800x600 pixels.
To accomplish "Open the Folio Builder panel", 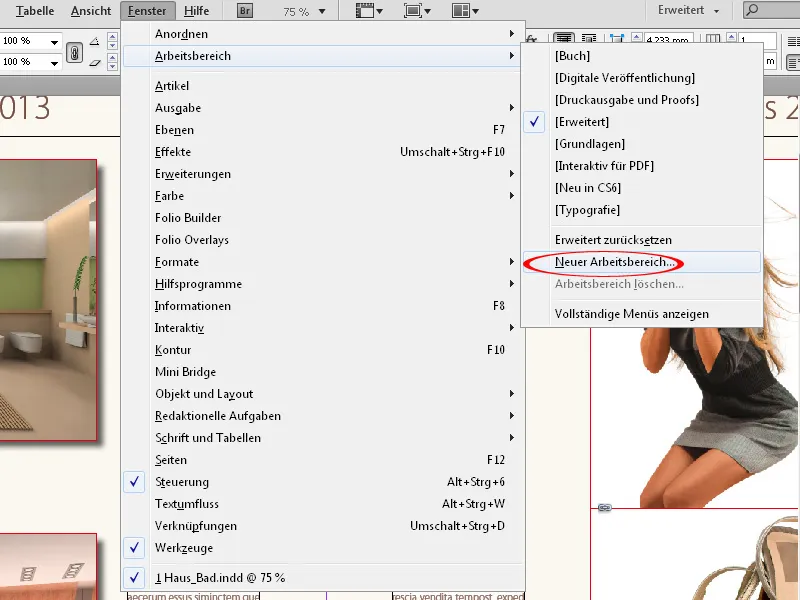I will click(324, 217).
